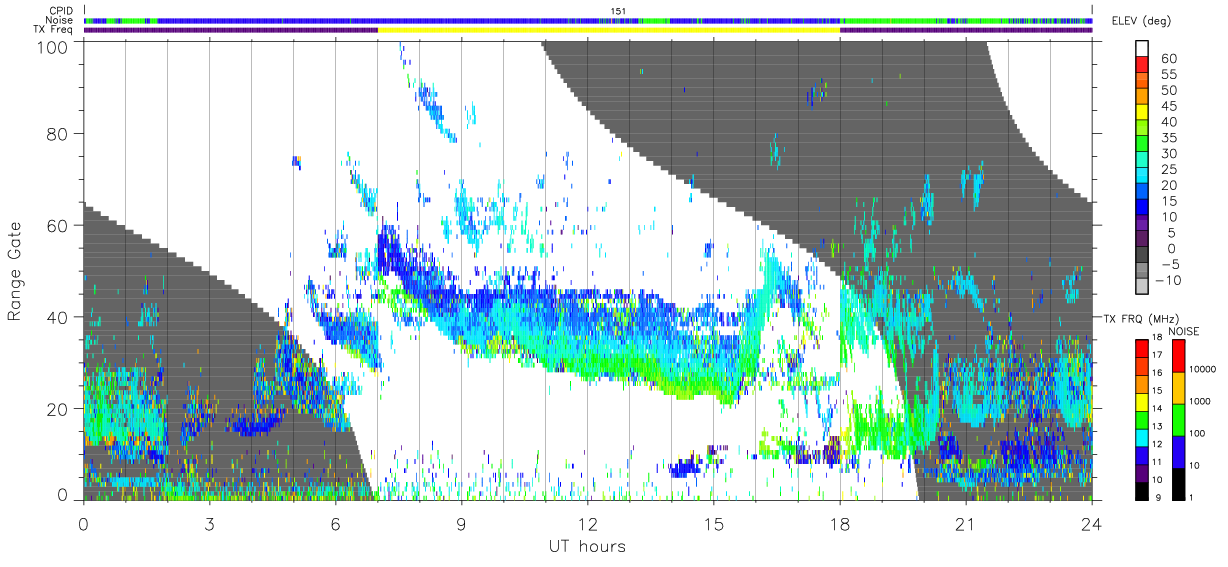Click the '12' UT hours tick label
Viewport: 1228px width, 567px height.
click(588, 523)
